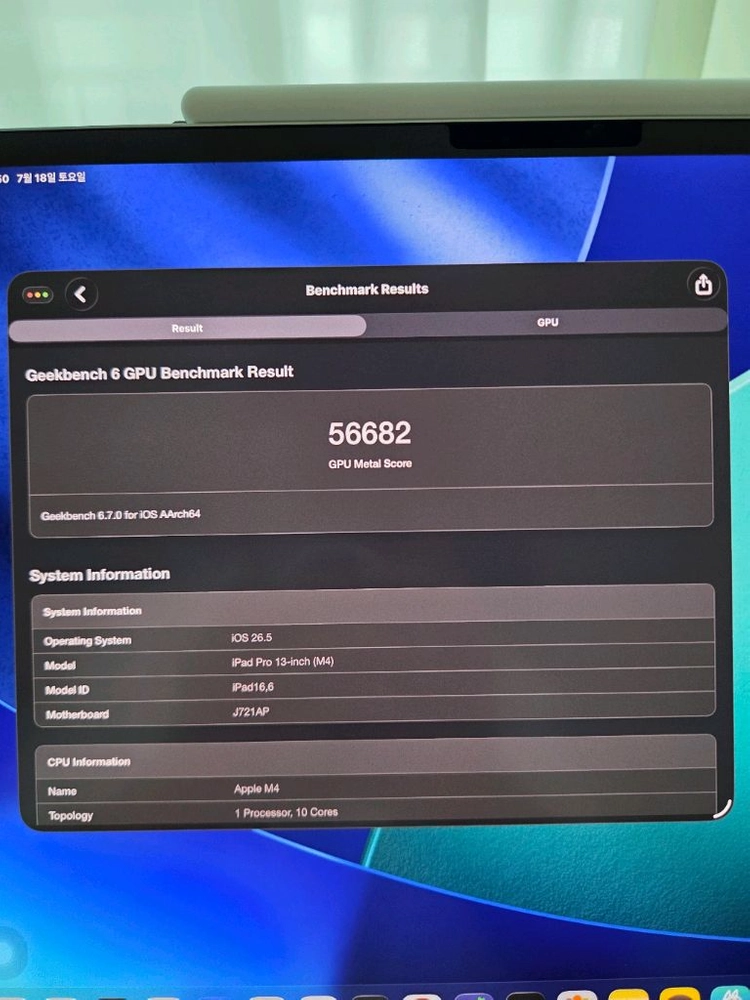Click the Topology row label
Image resolution: width=750 pixels, height=1000 pixels.
pyautogui.click(x=70, y=816)
